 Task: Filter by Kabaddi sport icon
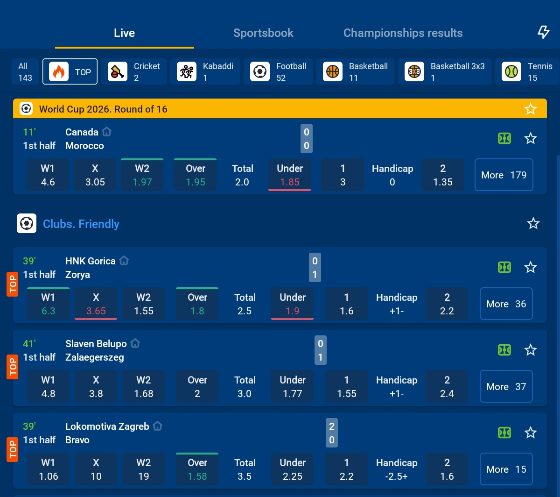pos(187,71)
